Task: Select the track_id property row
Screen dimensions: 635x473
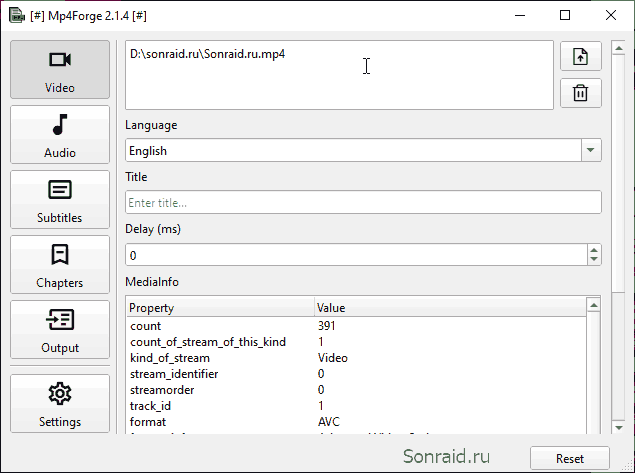Action: (x=356, y=406)
